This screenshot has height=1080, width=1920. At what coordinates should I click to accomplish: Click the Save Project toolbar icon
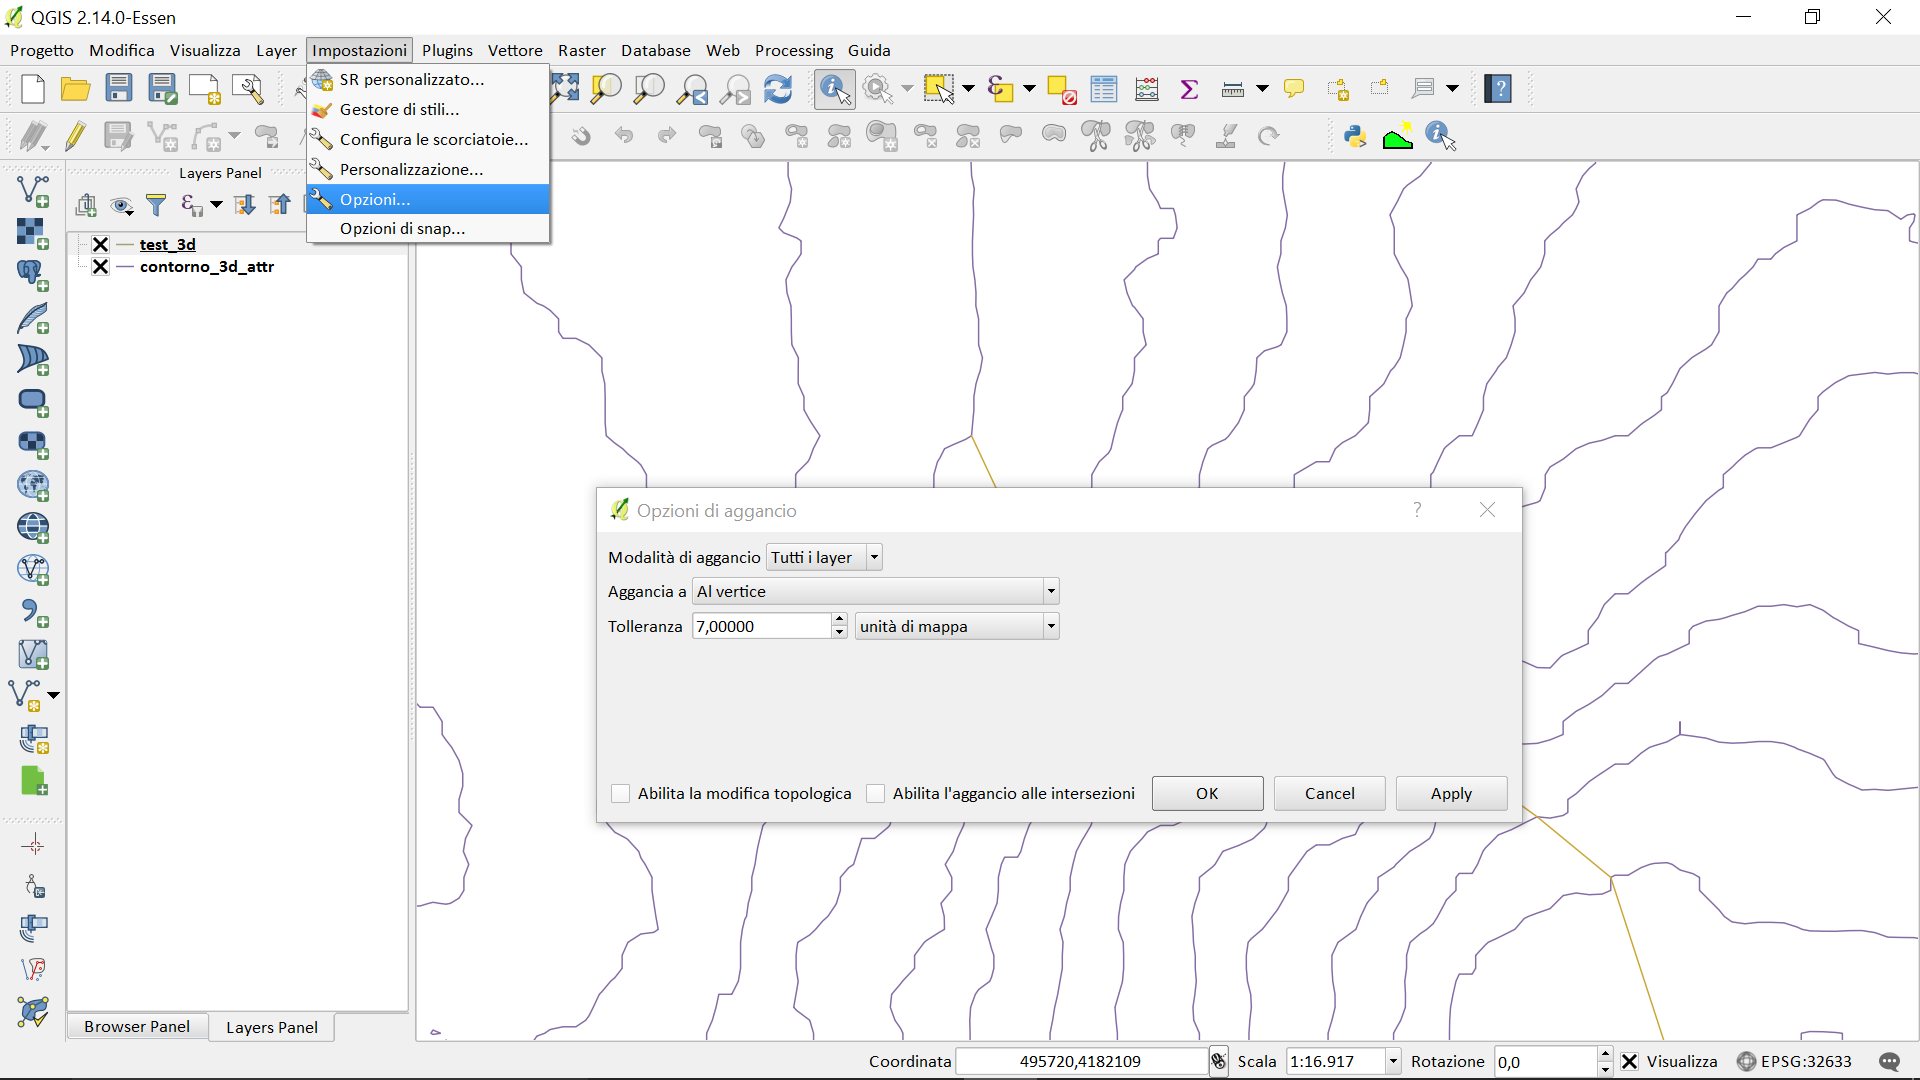119,89
